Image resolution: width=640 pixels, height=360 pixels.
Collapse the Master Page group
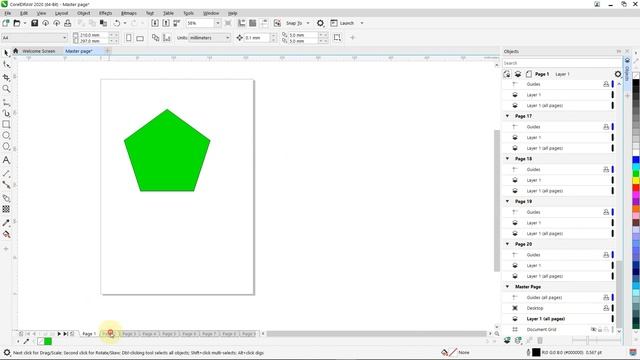click(x=507, y=287)
